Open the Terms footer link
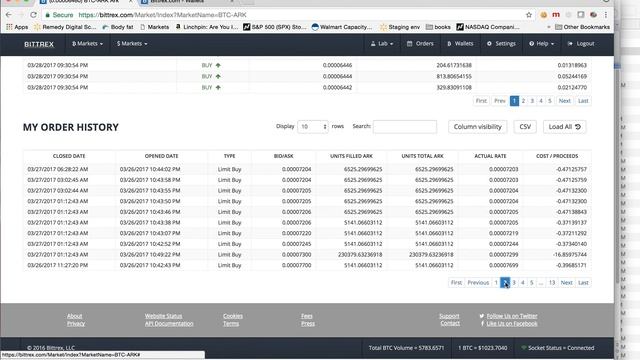The height and width of the screenshot is (360, 640). (231, 324)
